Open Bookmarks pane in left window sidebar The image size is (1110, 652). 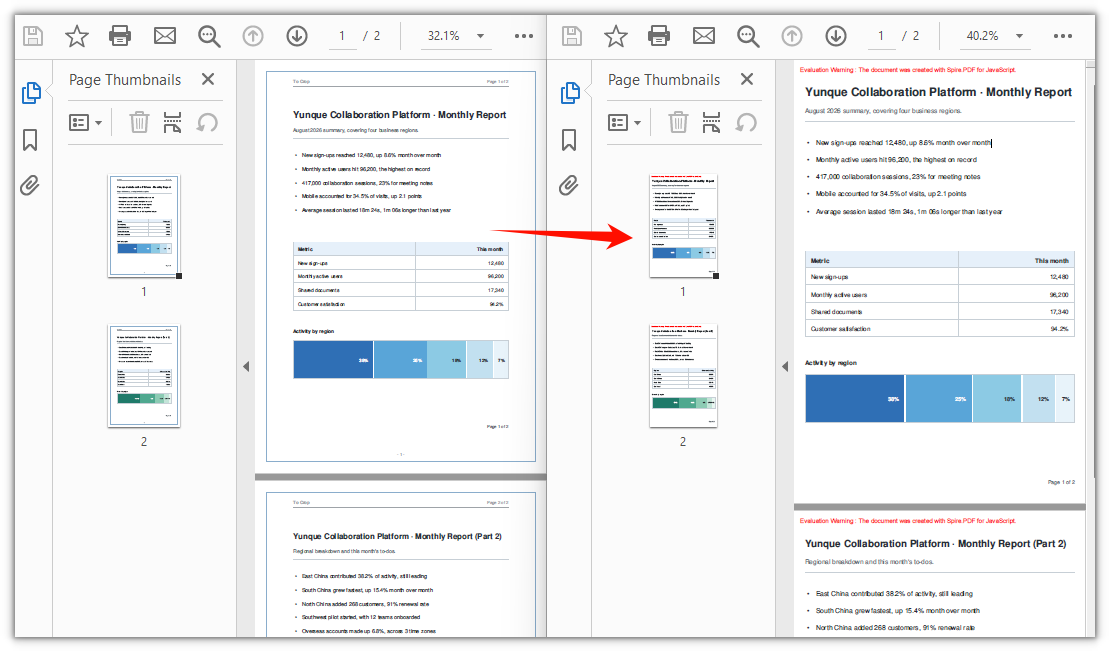pos(30,139)
